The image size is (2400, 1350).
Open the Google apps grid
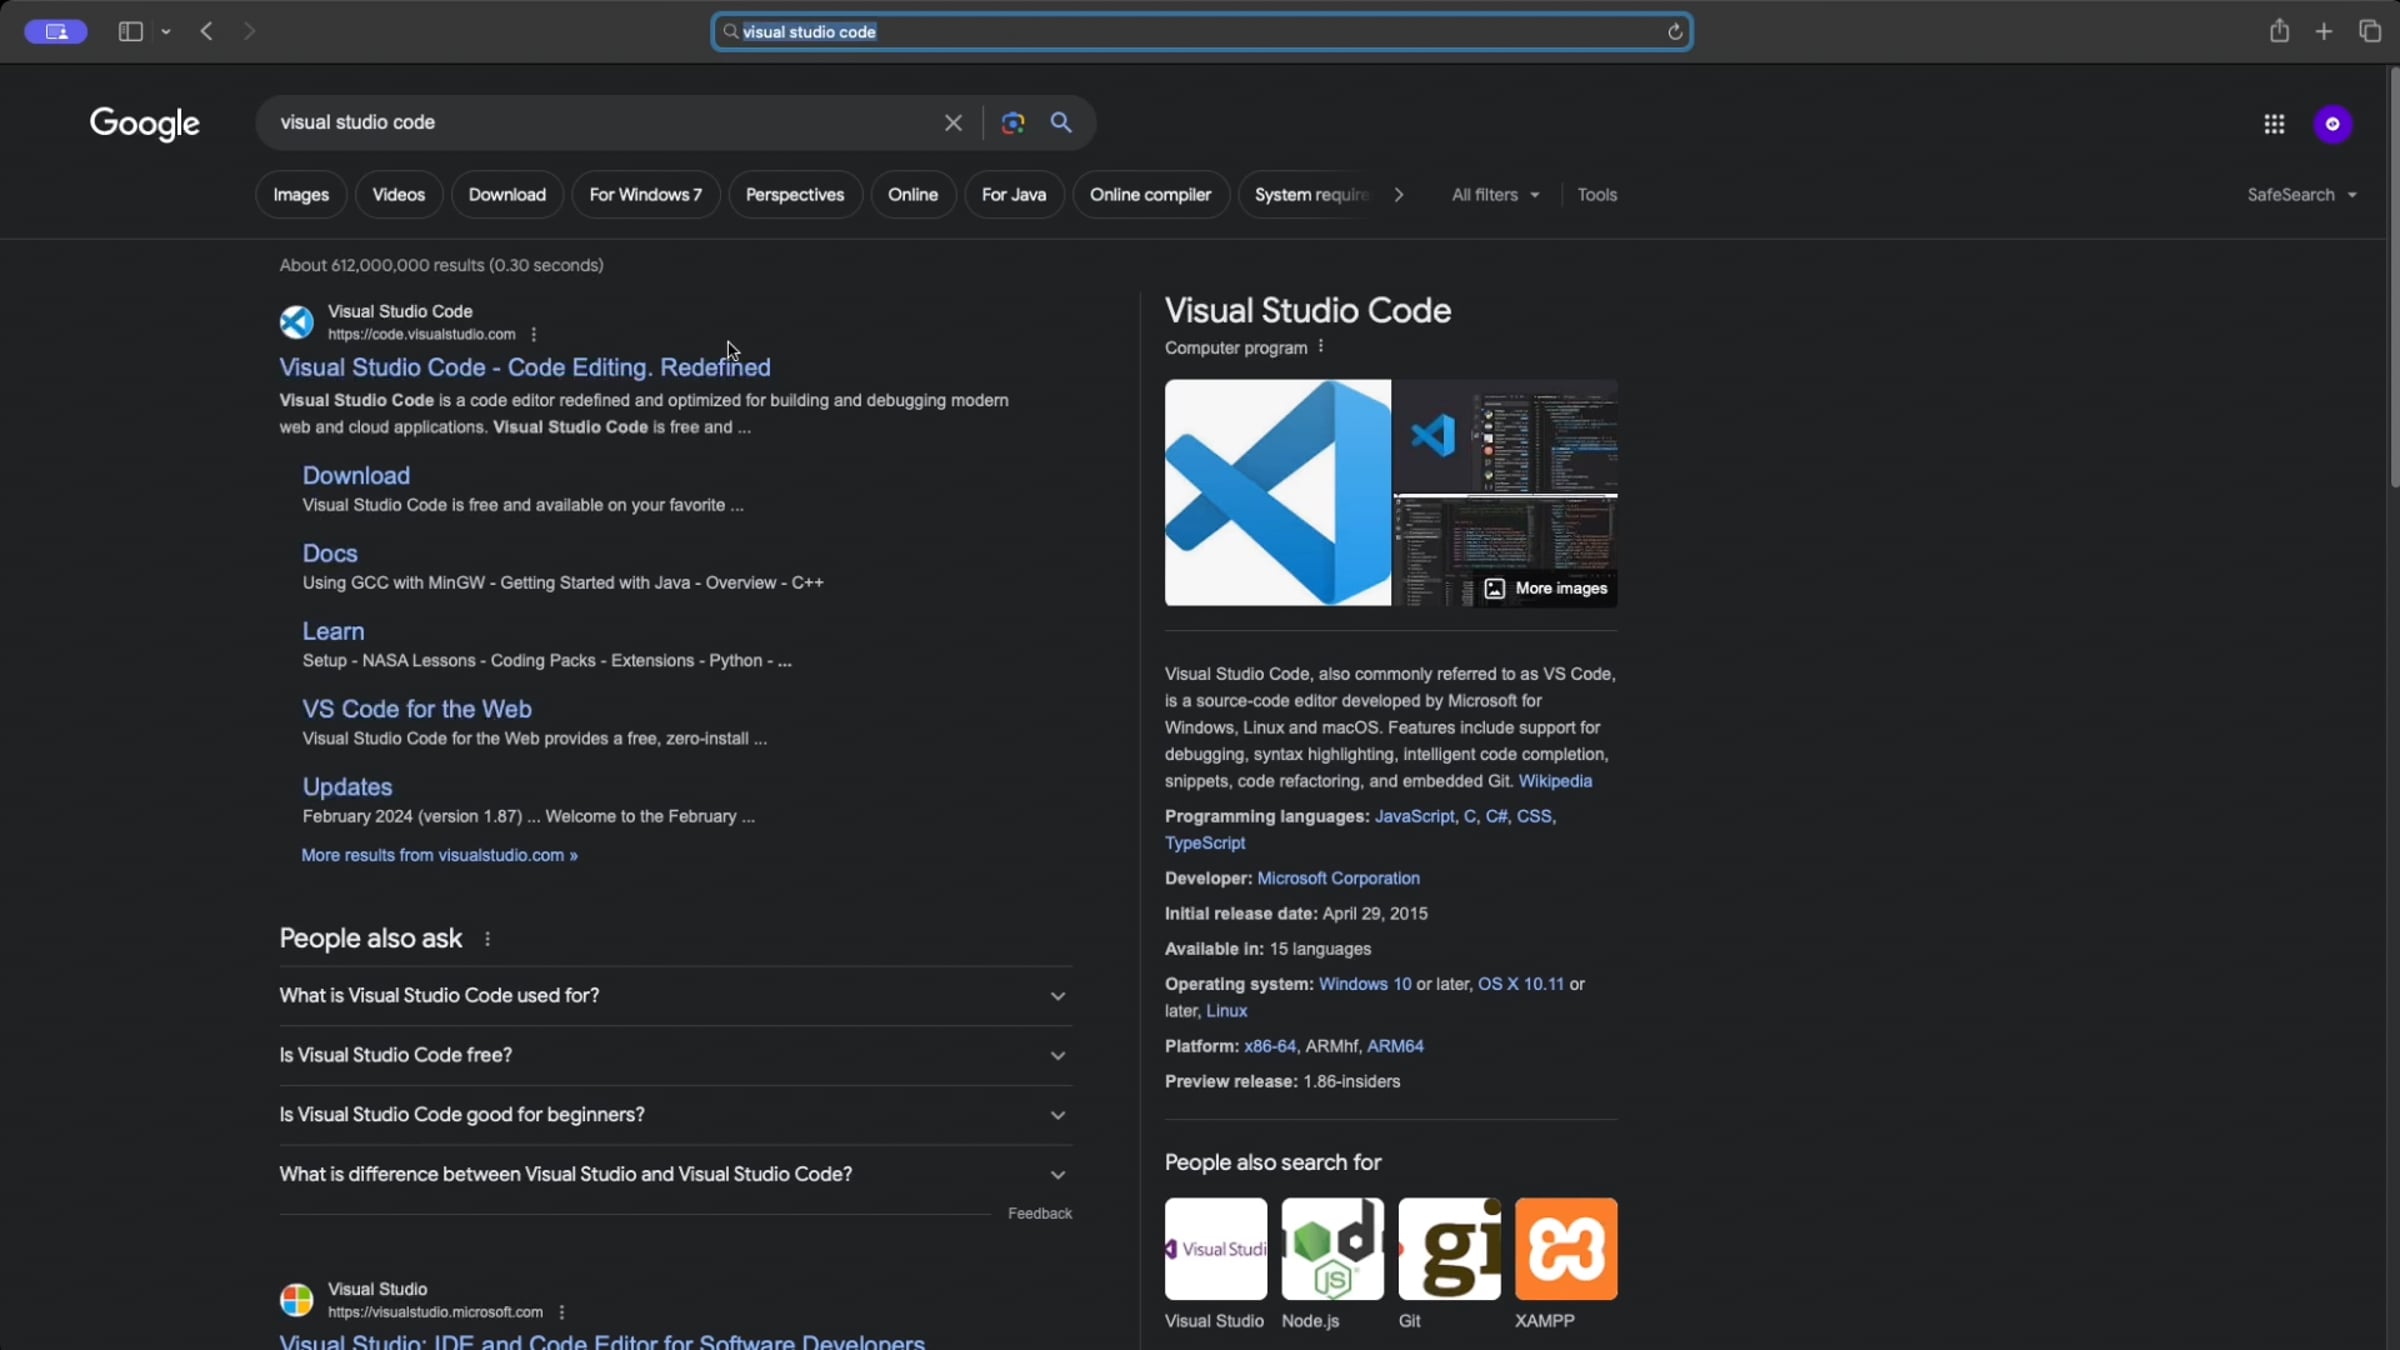[2274, 123]
